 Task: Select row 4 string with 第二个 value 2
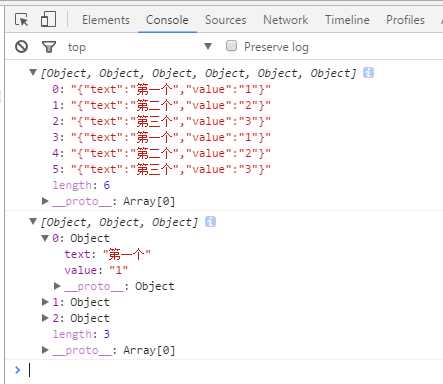point(161,153)
